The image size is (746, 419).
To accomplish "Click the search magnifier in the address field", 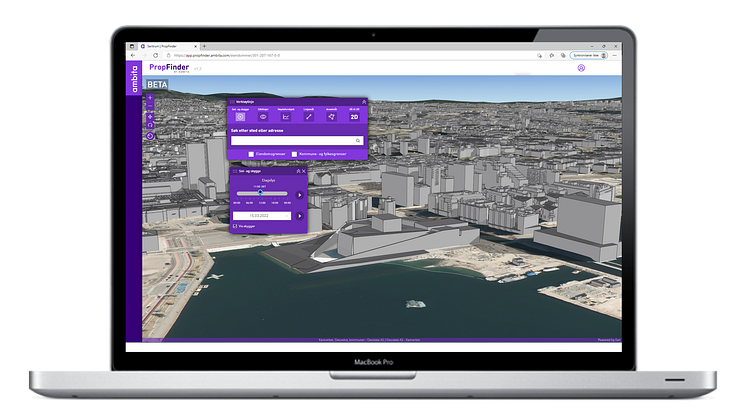I will [x=358, y=141].
